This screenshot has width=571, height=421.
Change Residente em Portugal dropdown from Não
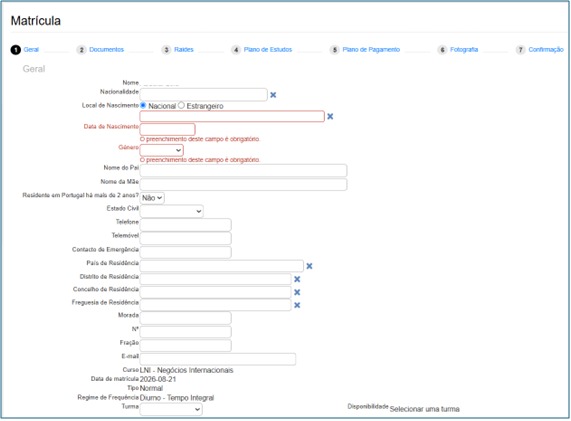point(152,198)
